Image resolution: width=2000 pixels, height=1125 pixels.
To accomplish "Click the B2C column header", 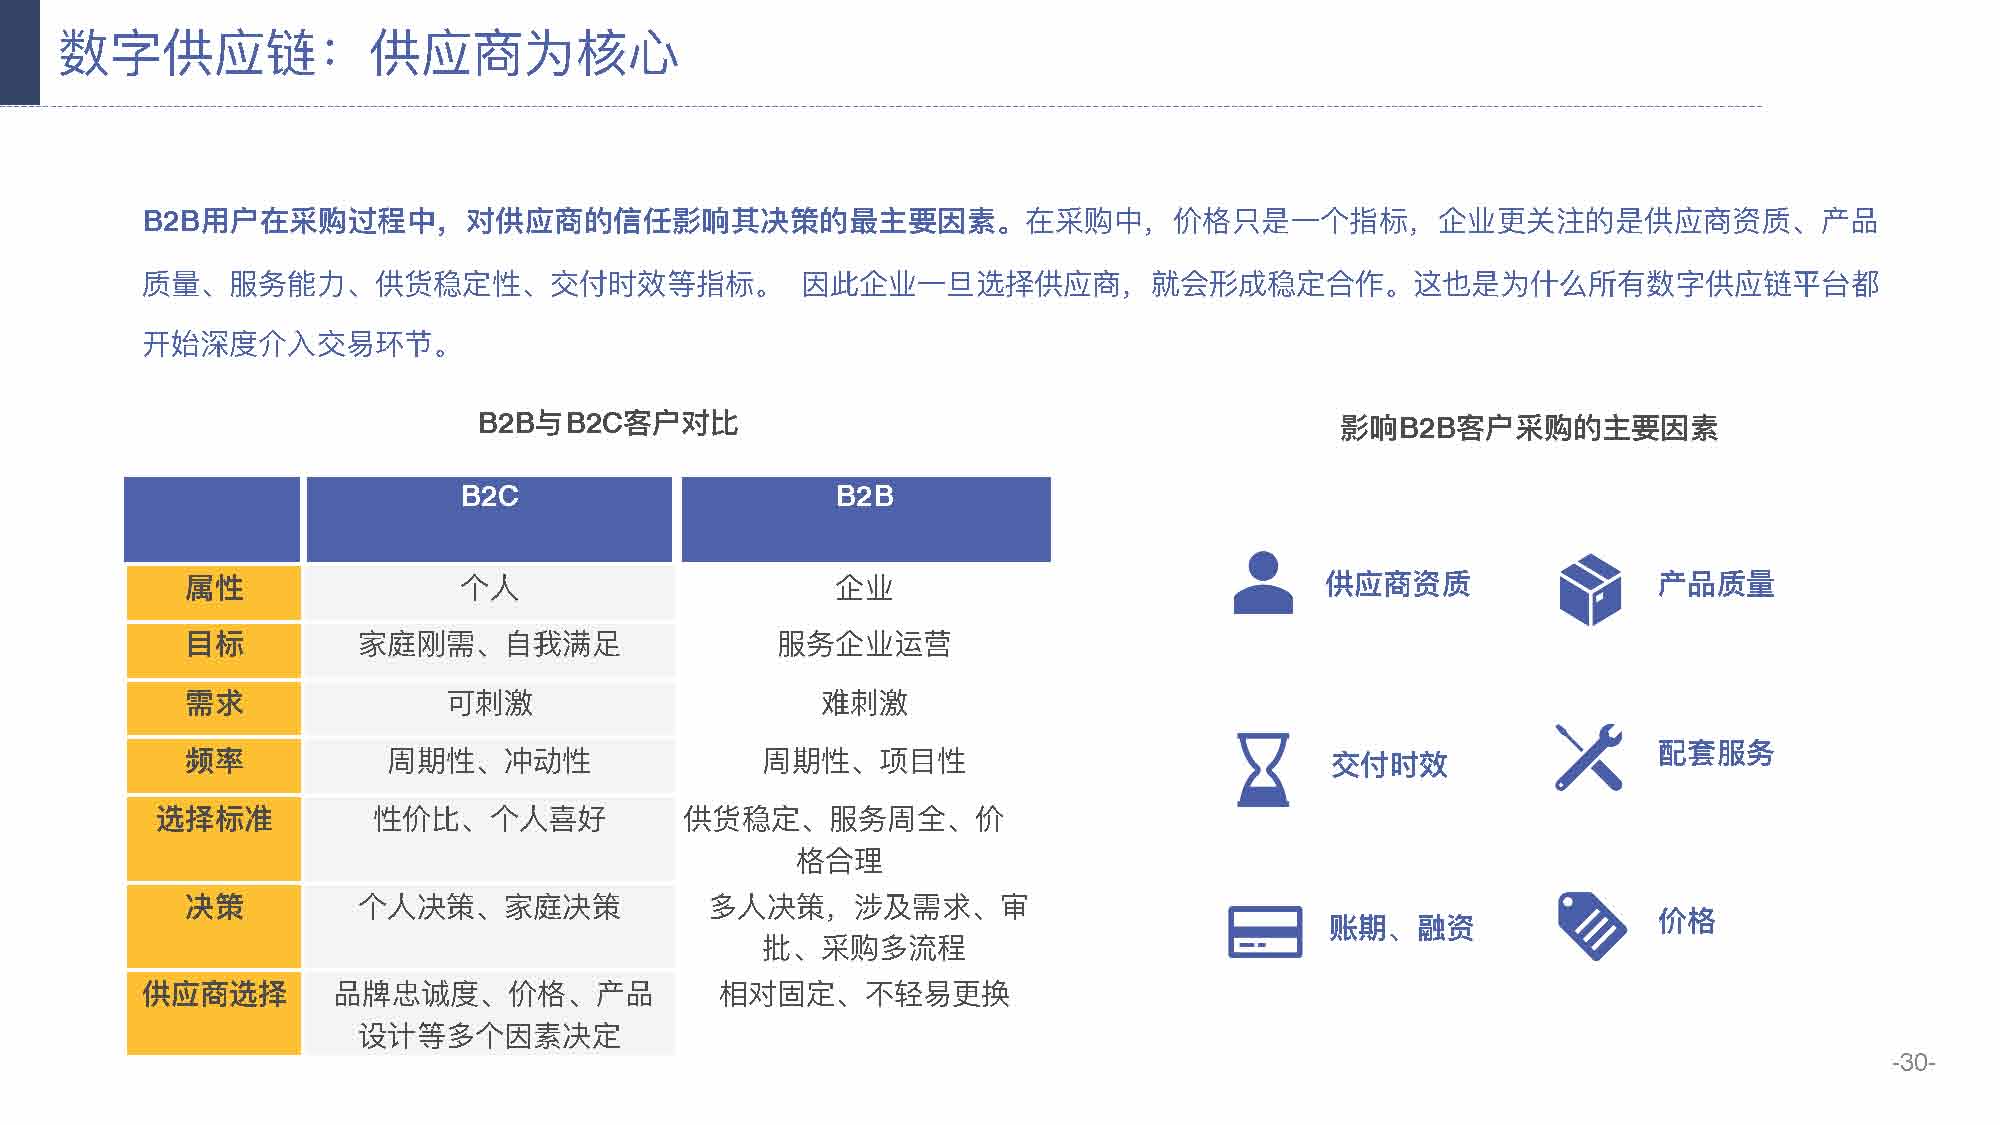I will tap(489, 519).
